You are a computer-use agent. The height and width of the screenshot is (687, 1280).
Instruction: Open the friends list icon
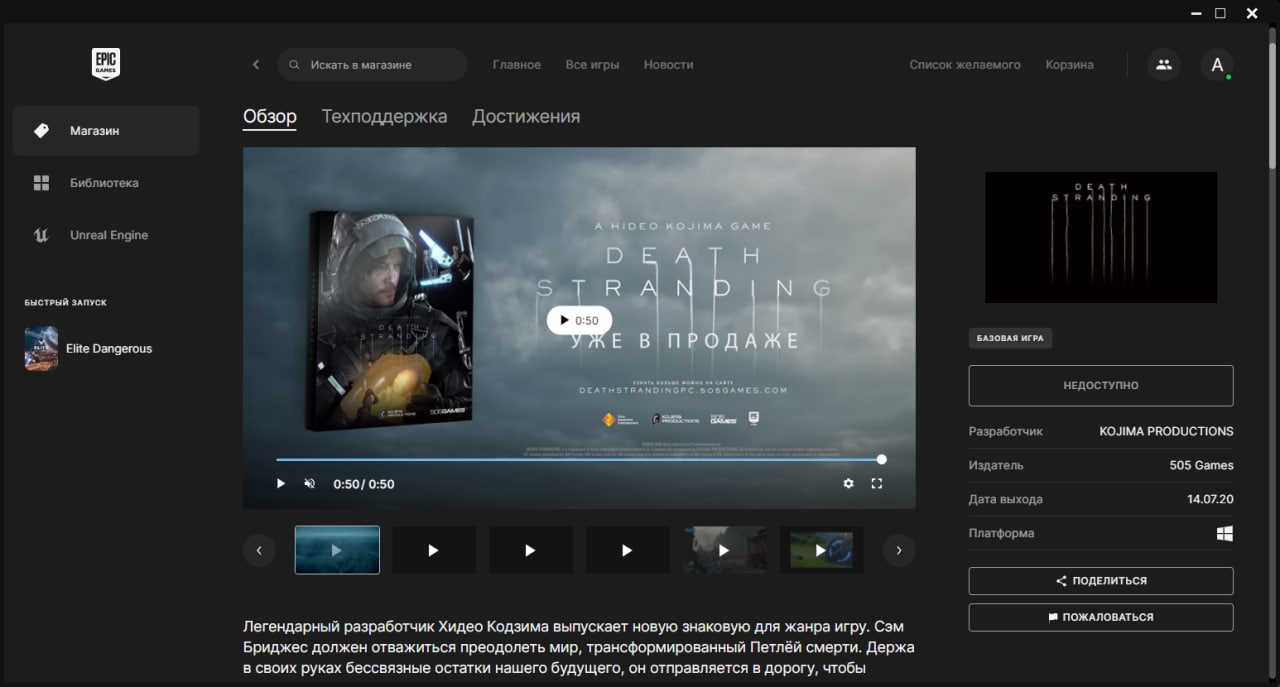[1163, 64]
